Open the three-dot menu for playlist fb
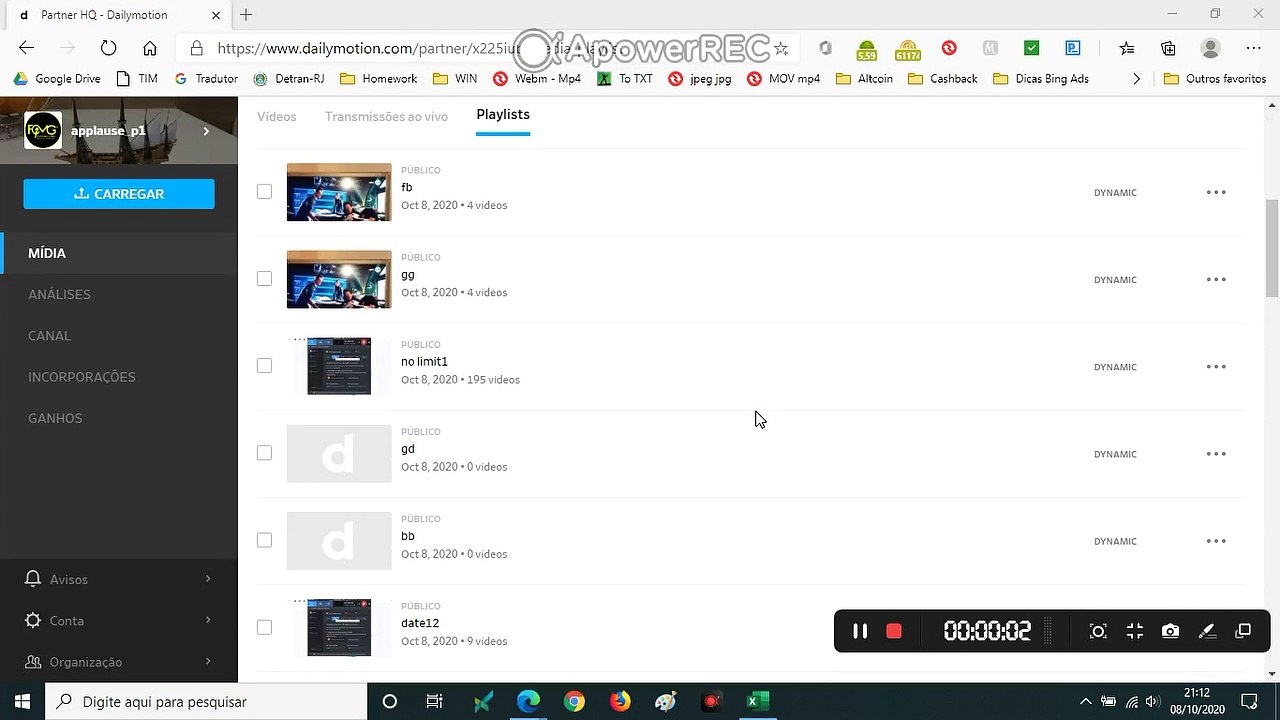 coord(1216,192)
